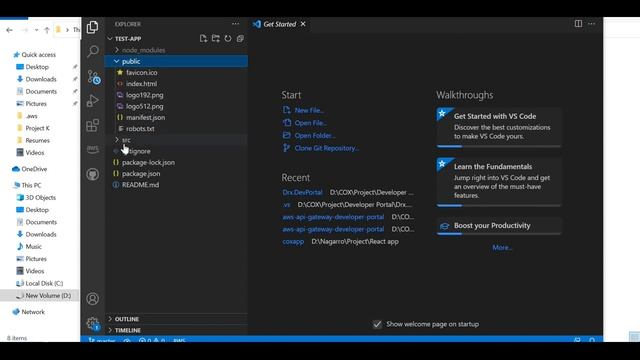Screen dimensions: 640x360
Task: Open Get Started with VS Code walkthrough
Action: coord(499,127)
